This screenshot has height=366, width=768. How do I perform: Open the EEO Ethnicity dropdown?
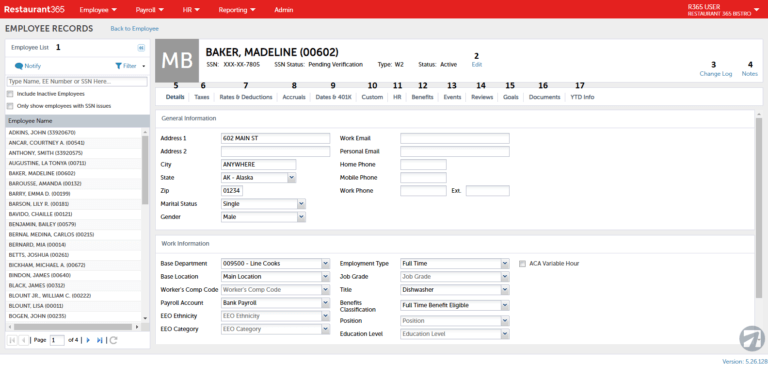[x=325, y=316]
